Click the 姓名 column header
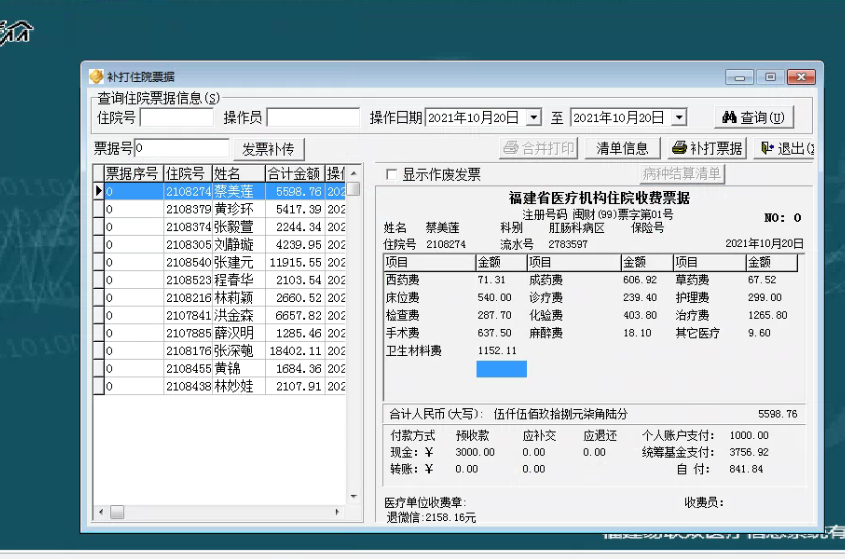The width and height of the screenshot is (845, 559). [239, 174]
